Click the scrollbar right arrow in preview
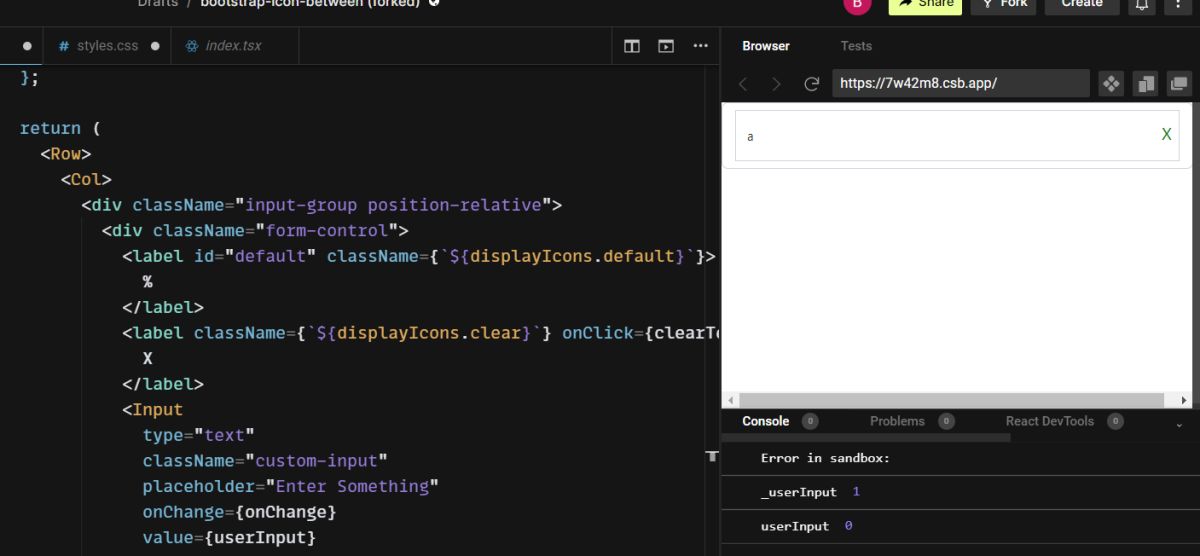1200x556 pixels. click(1184, 400)
